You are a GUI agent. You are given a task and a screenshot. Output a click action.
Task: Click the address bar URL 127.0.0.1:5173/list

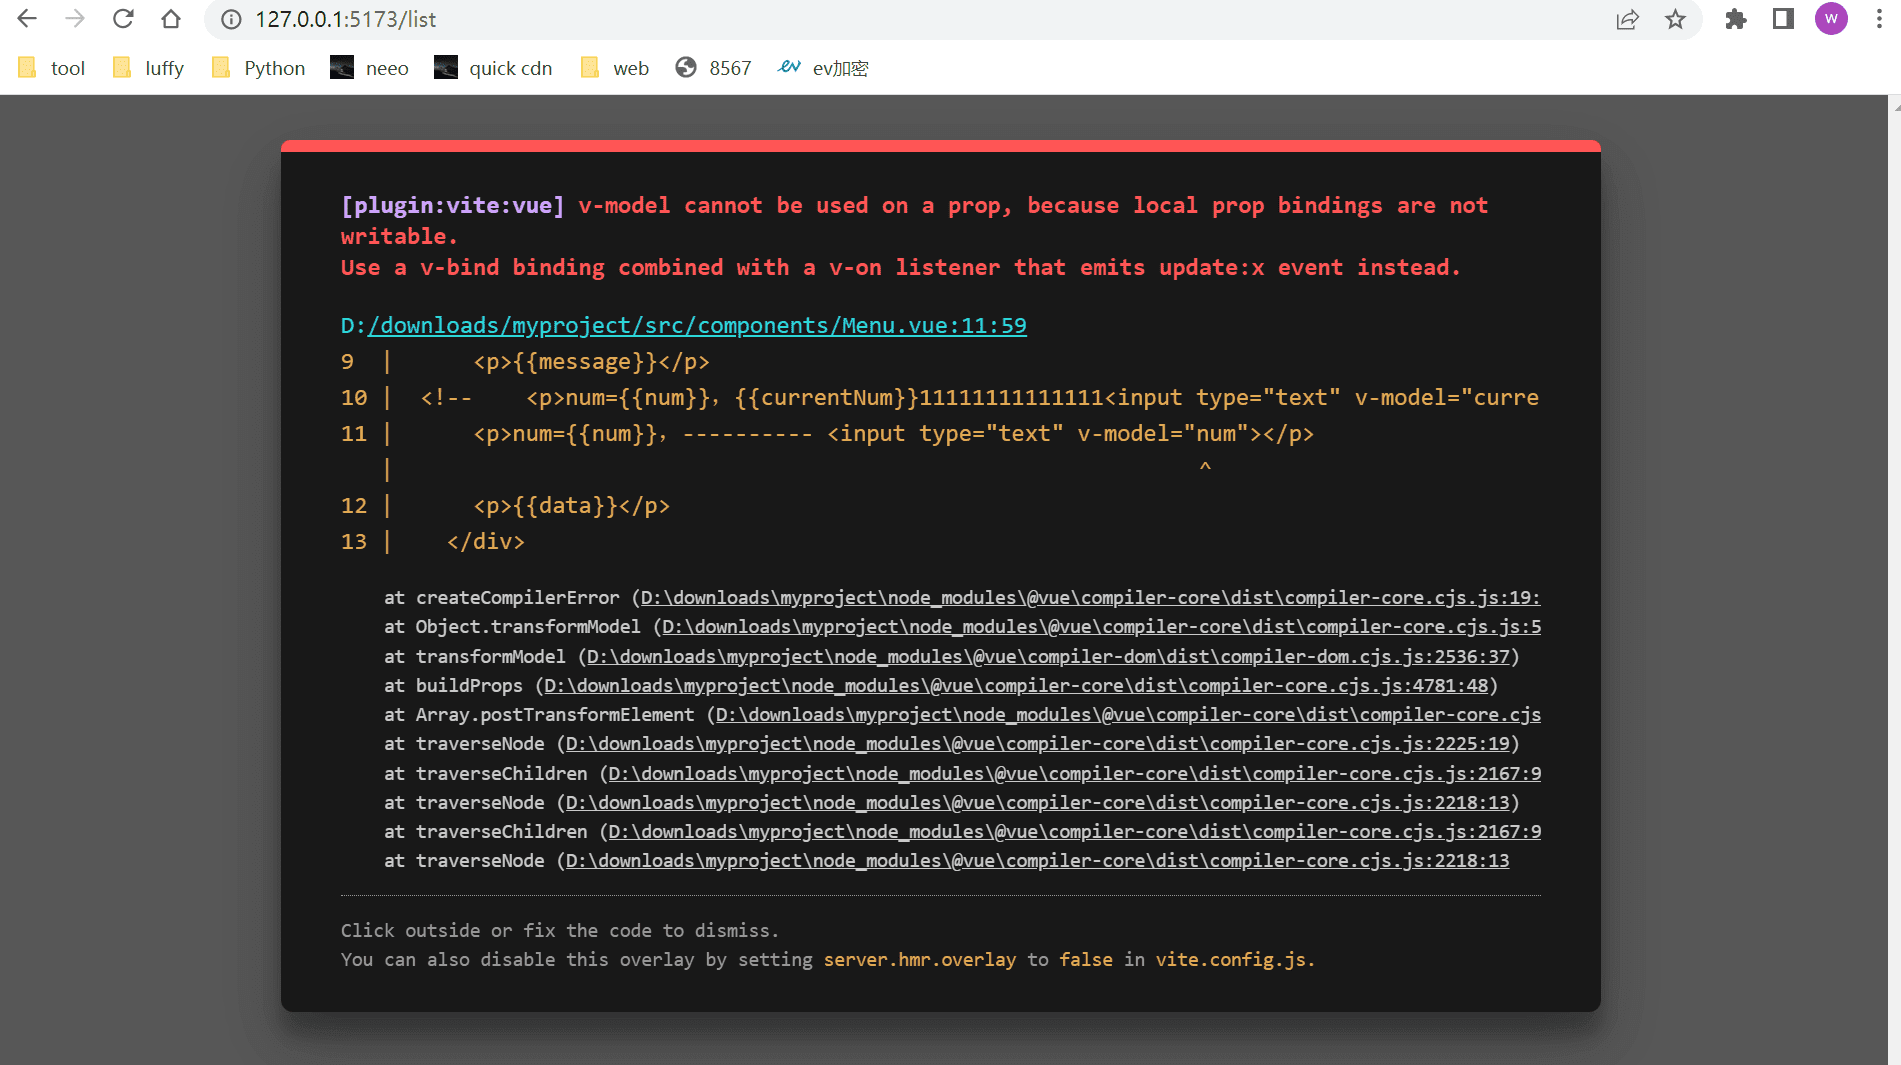(x=345, y=19)
